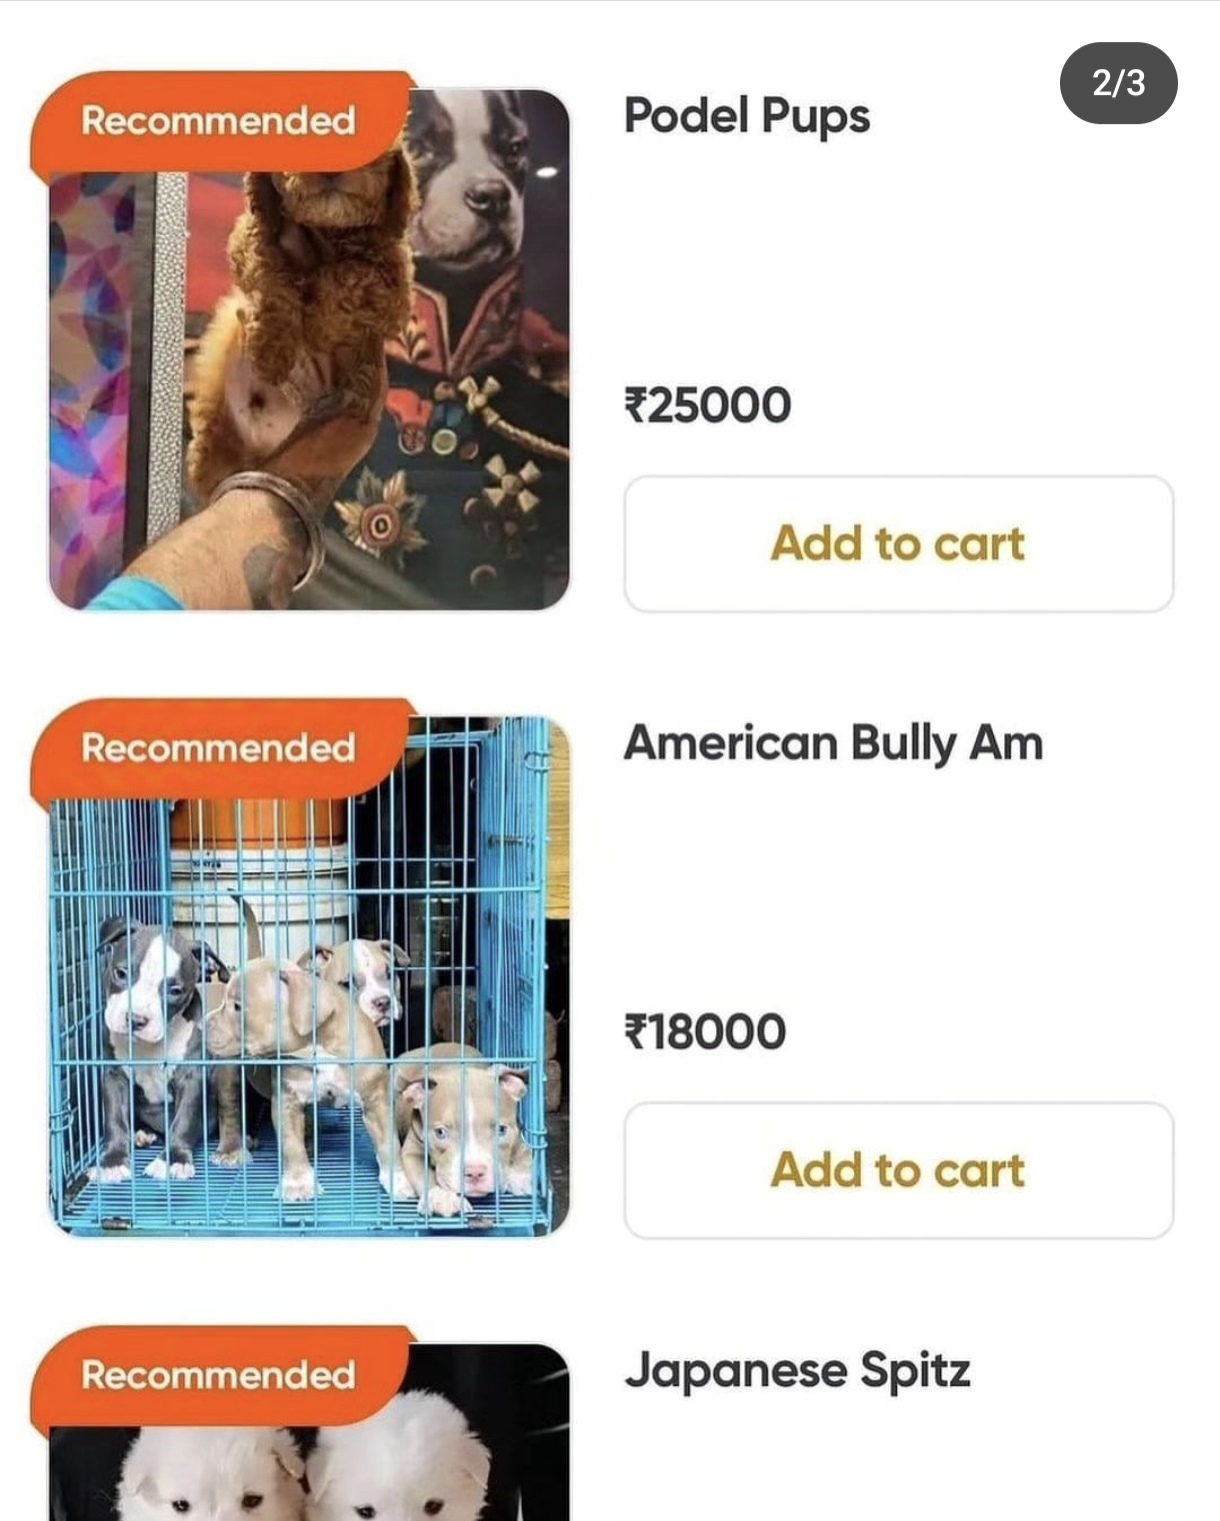
Task: Click the ₹18000 price label
Action: pos(705,1032)
